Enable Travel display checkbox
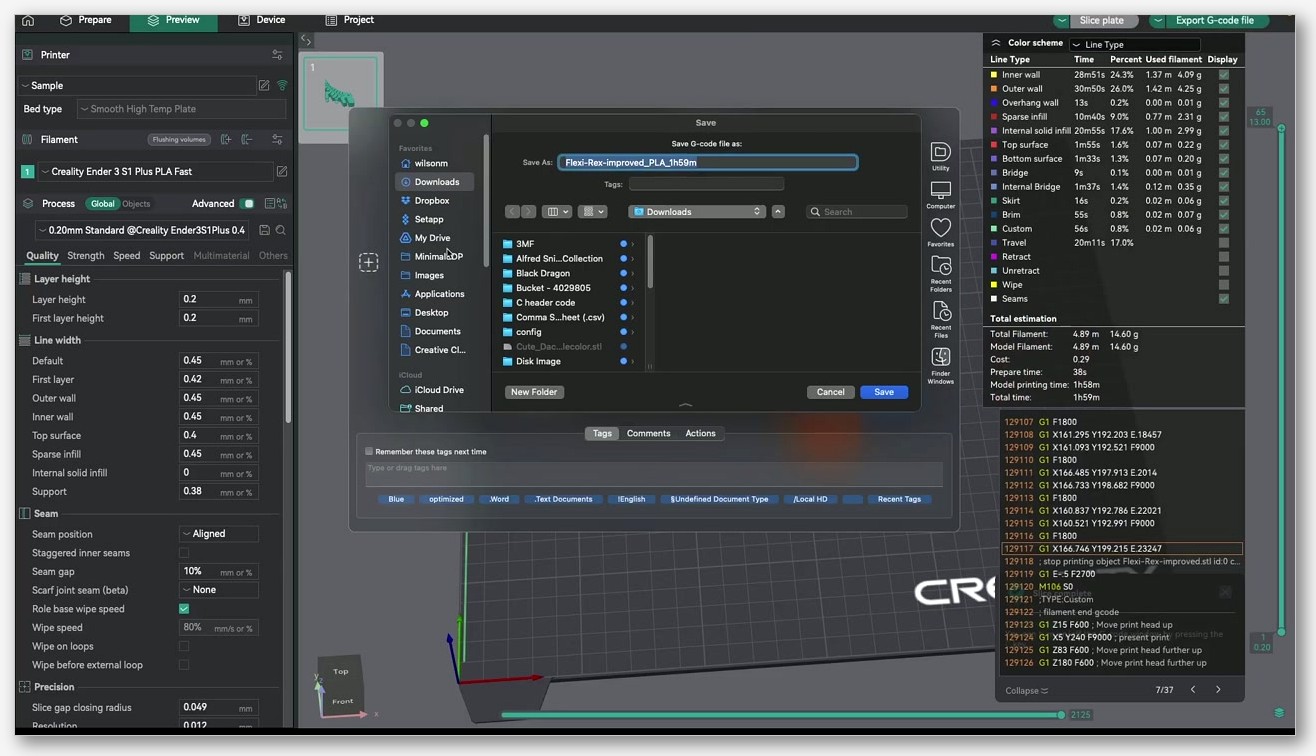Image resolution: width=1316 pixels, height=756 pixels. [x=1224, y=243]
